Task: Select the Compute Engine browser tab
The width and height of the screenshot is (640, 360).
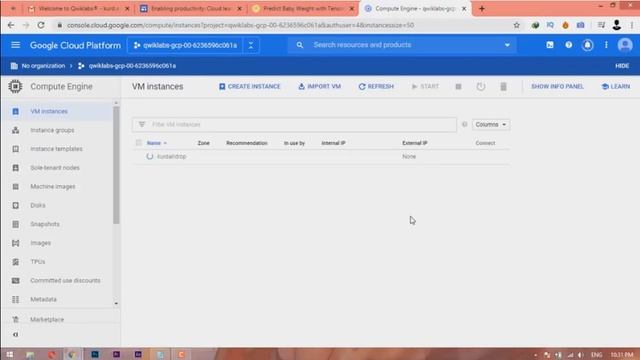Action: pos(415,9)
